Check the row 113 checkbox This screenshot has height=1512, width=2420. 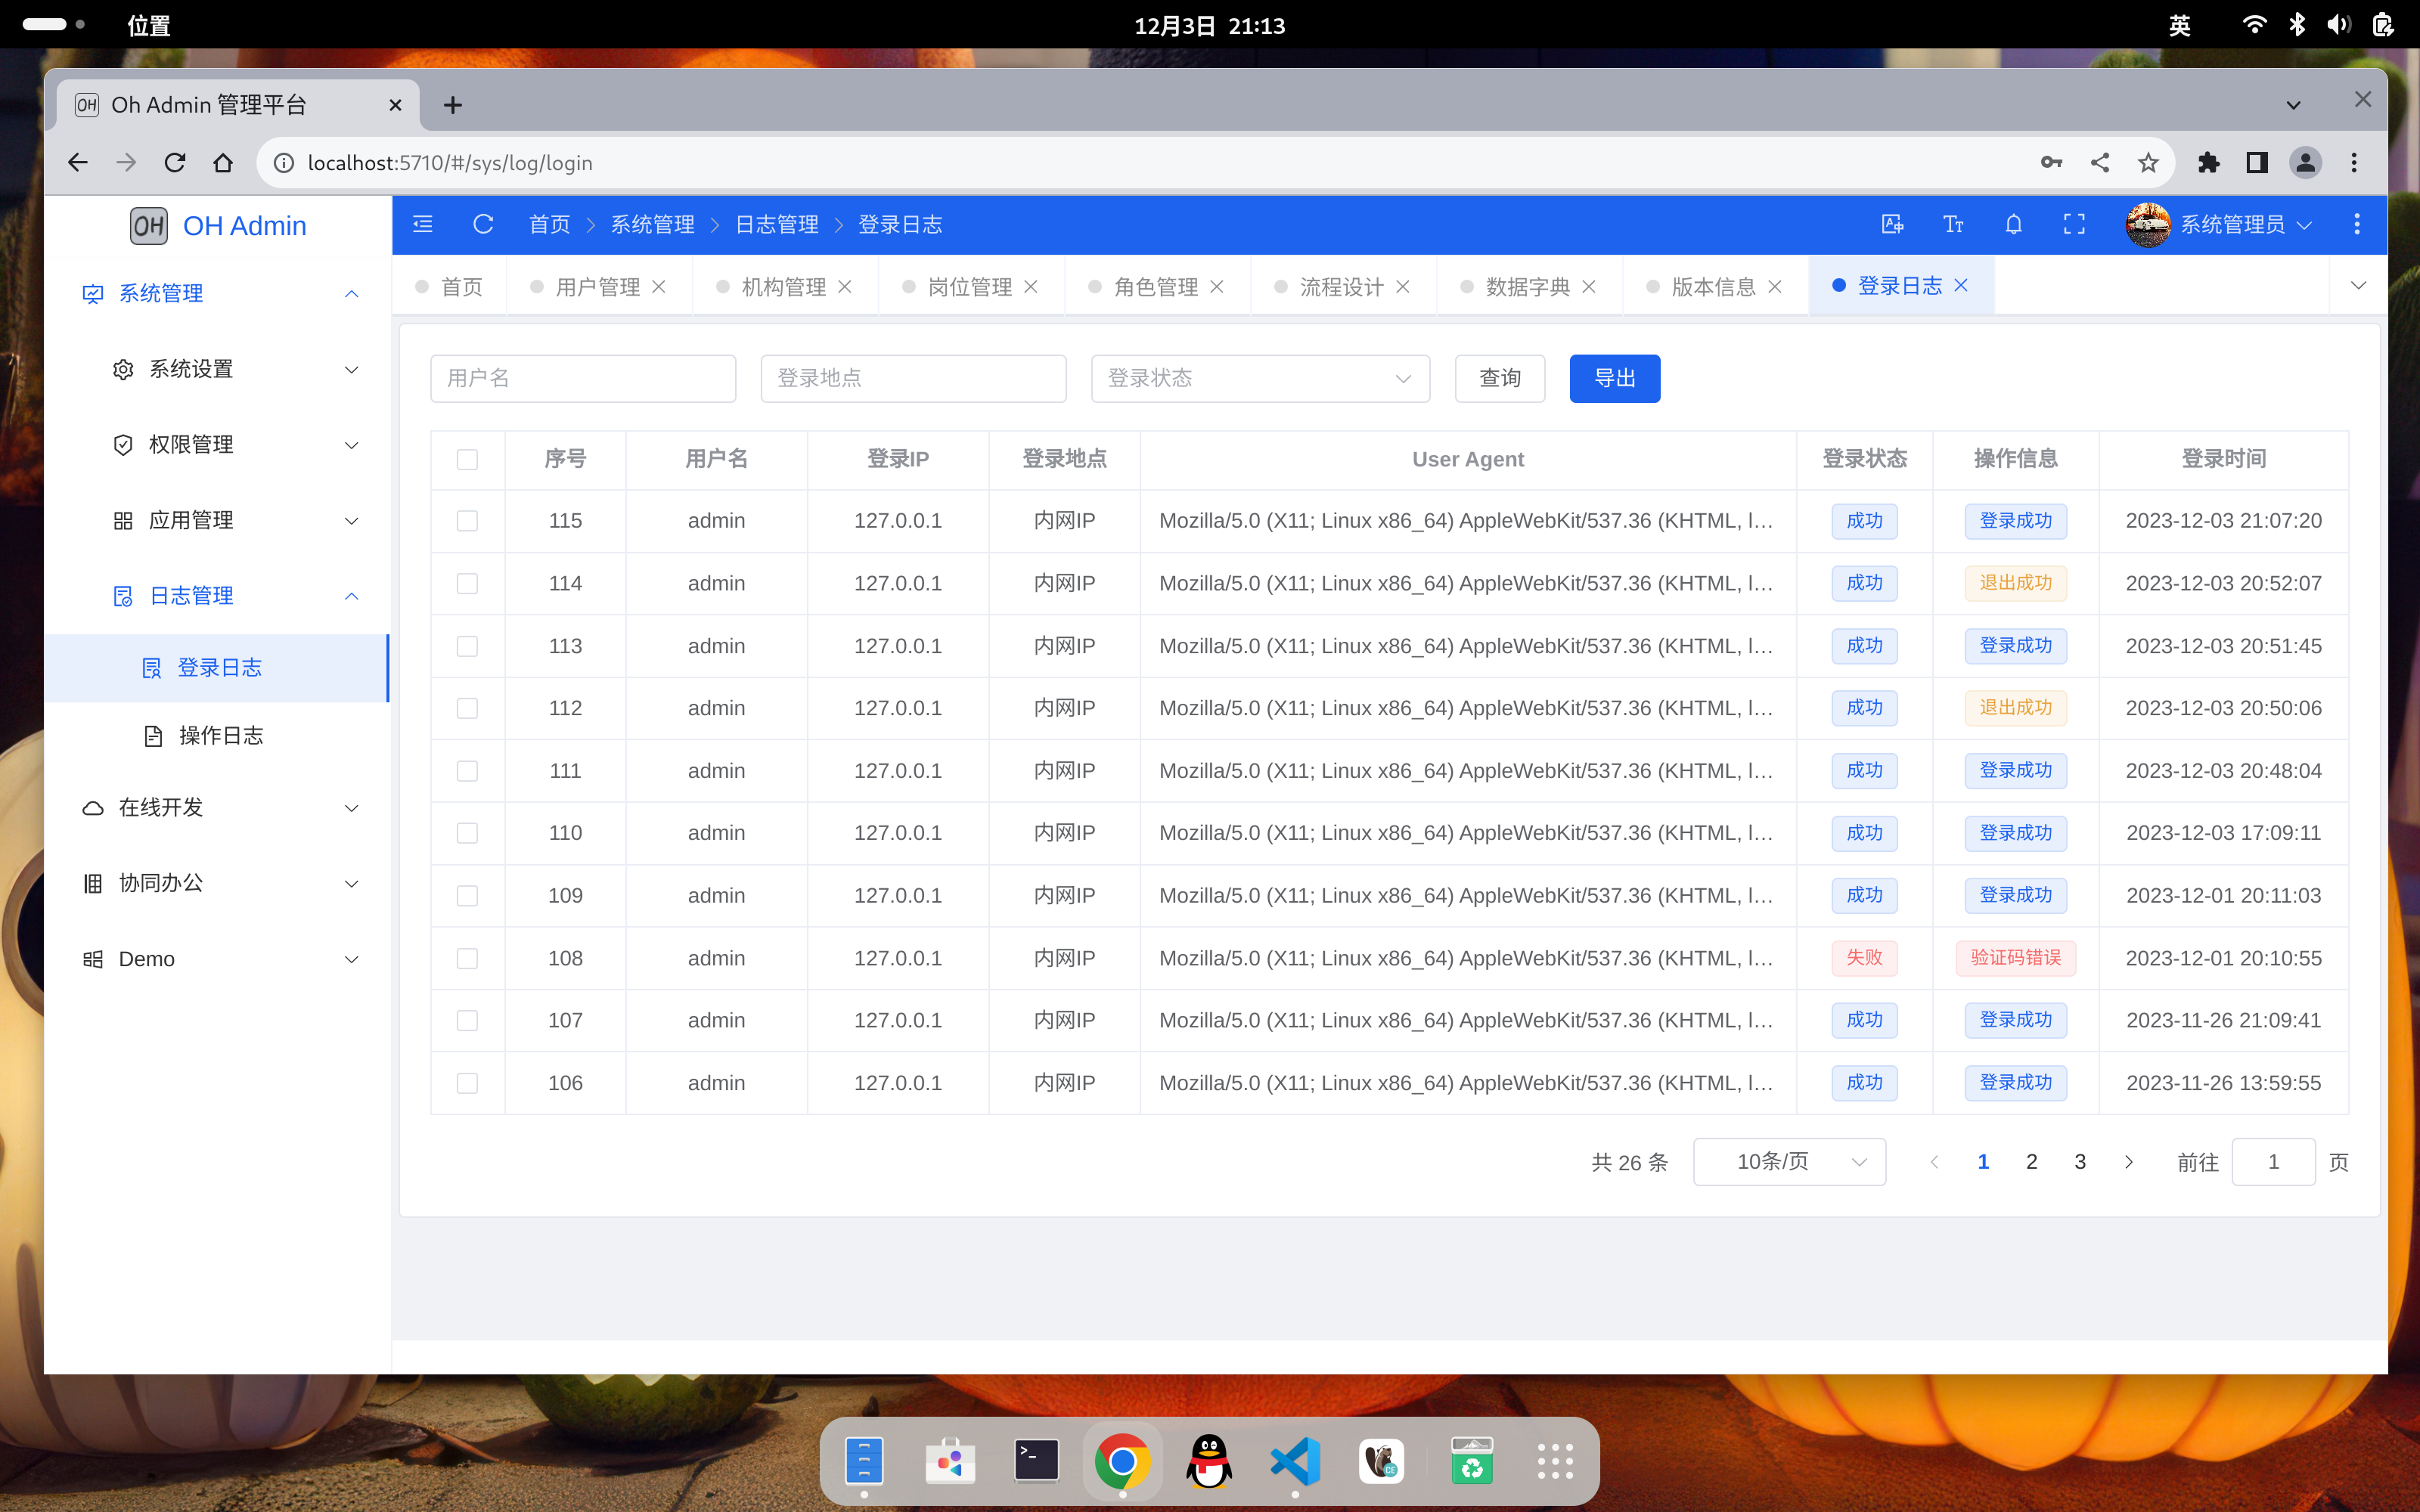pos(467,646)
